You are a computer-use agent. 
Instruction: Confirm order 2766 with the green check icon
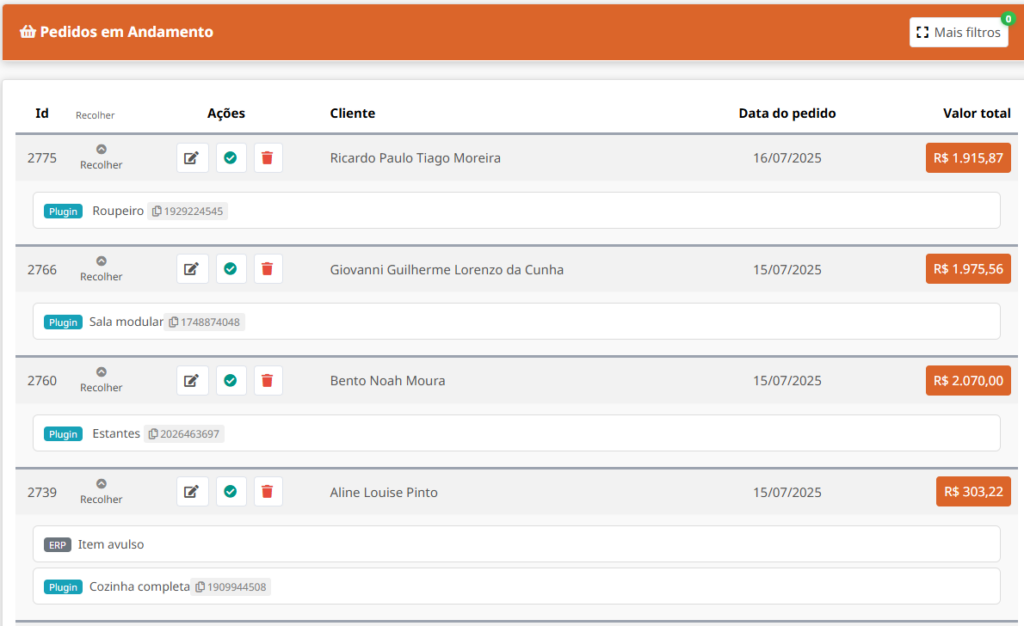coord(230,269)
